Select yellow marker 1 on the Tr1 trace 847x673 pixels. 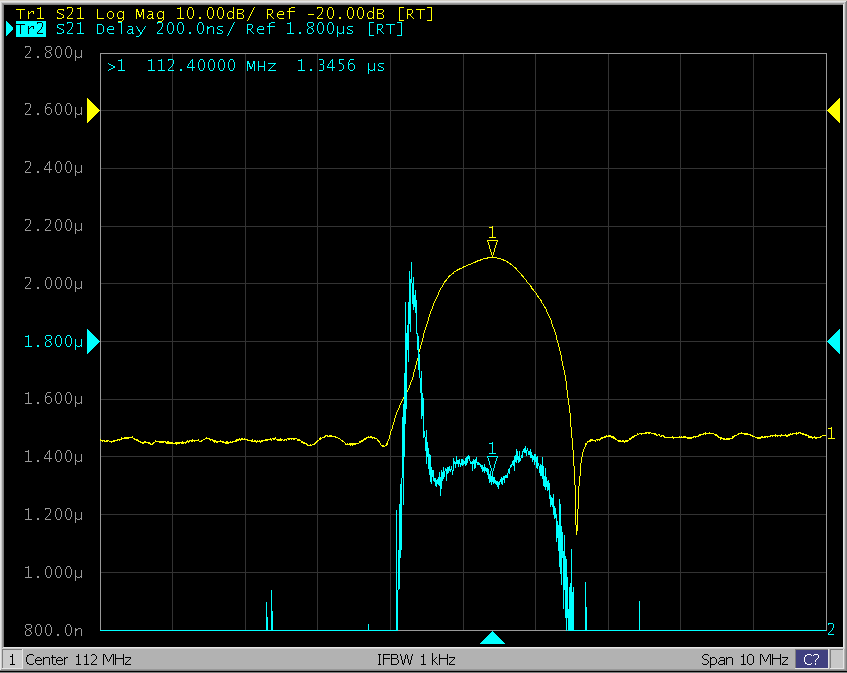(x=492, y=248)
